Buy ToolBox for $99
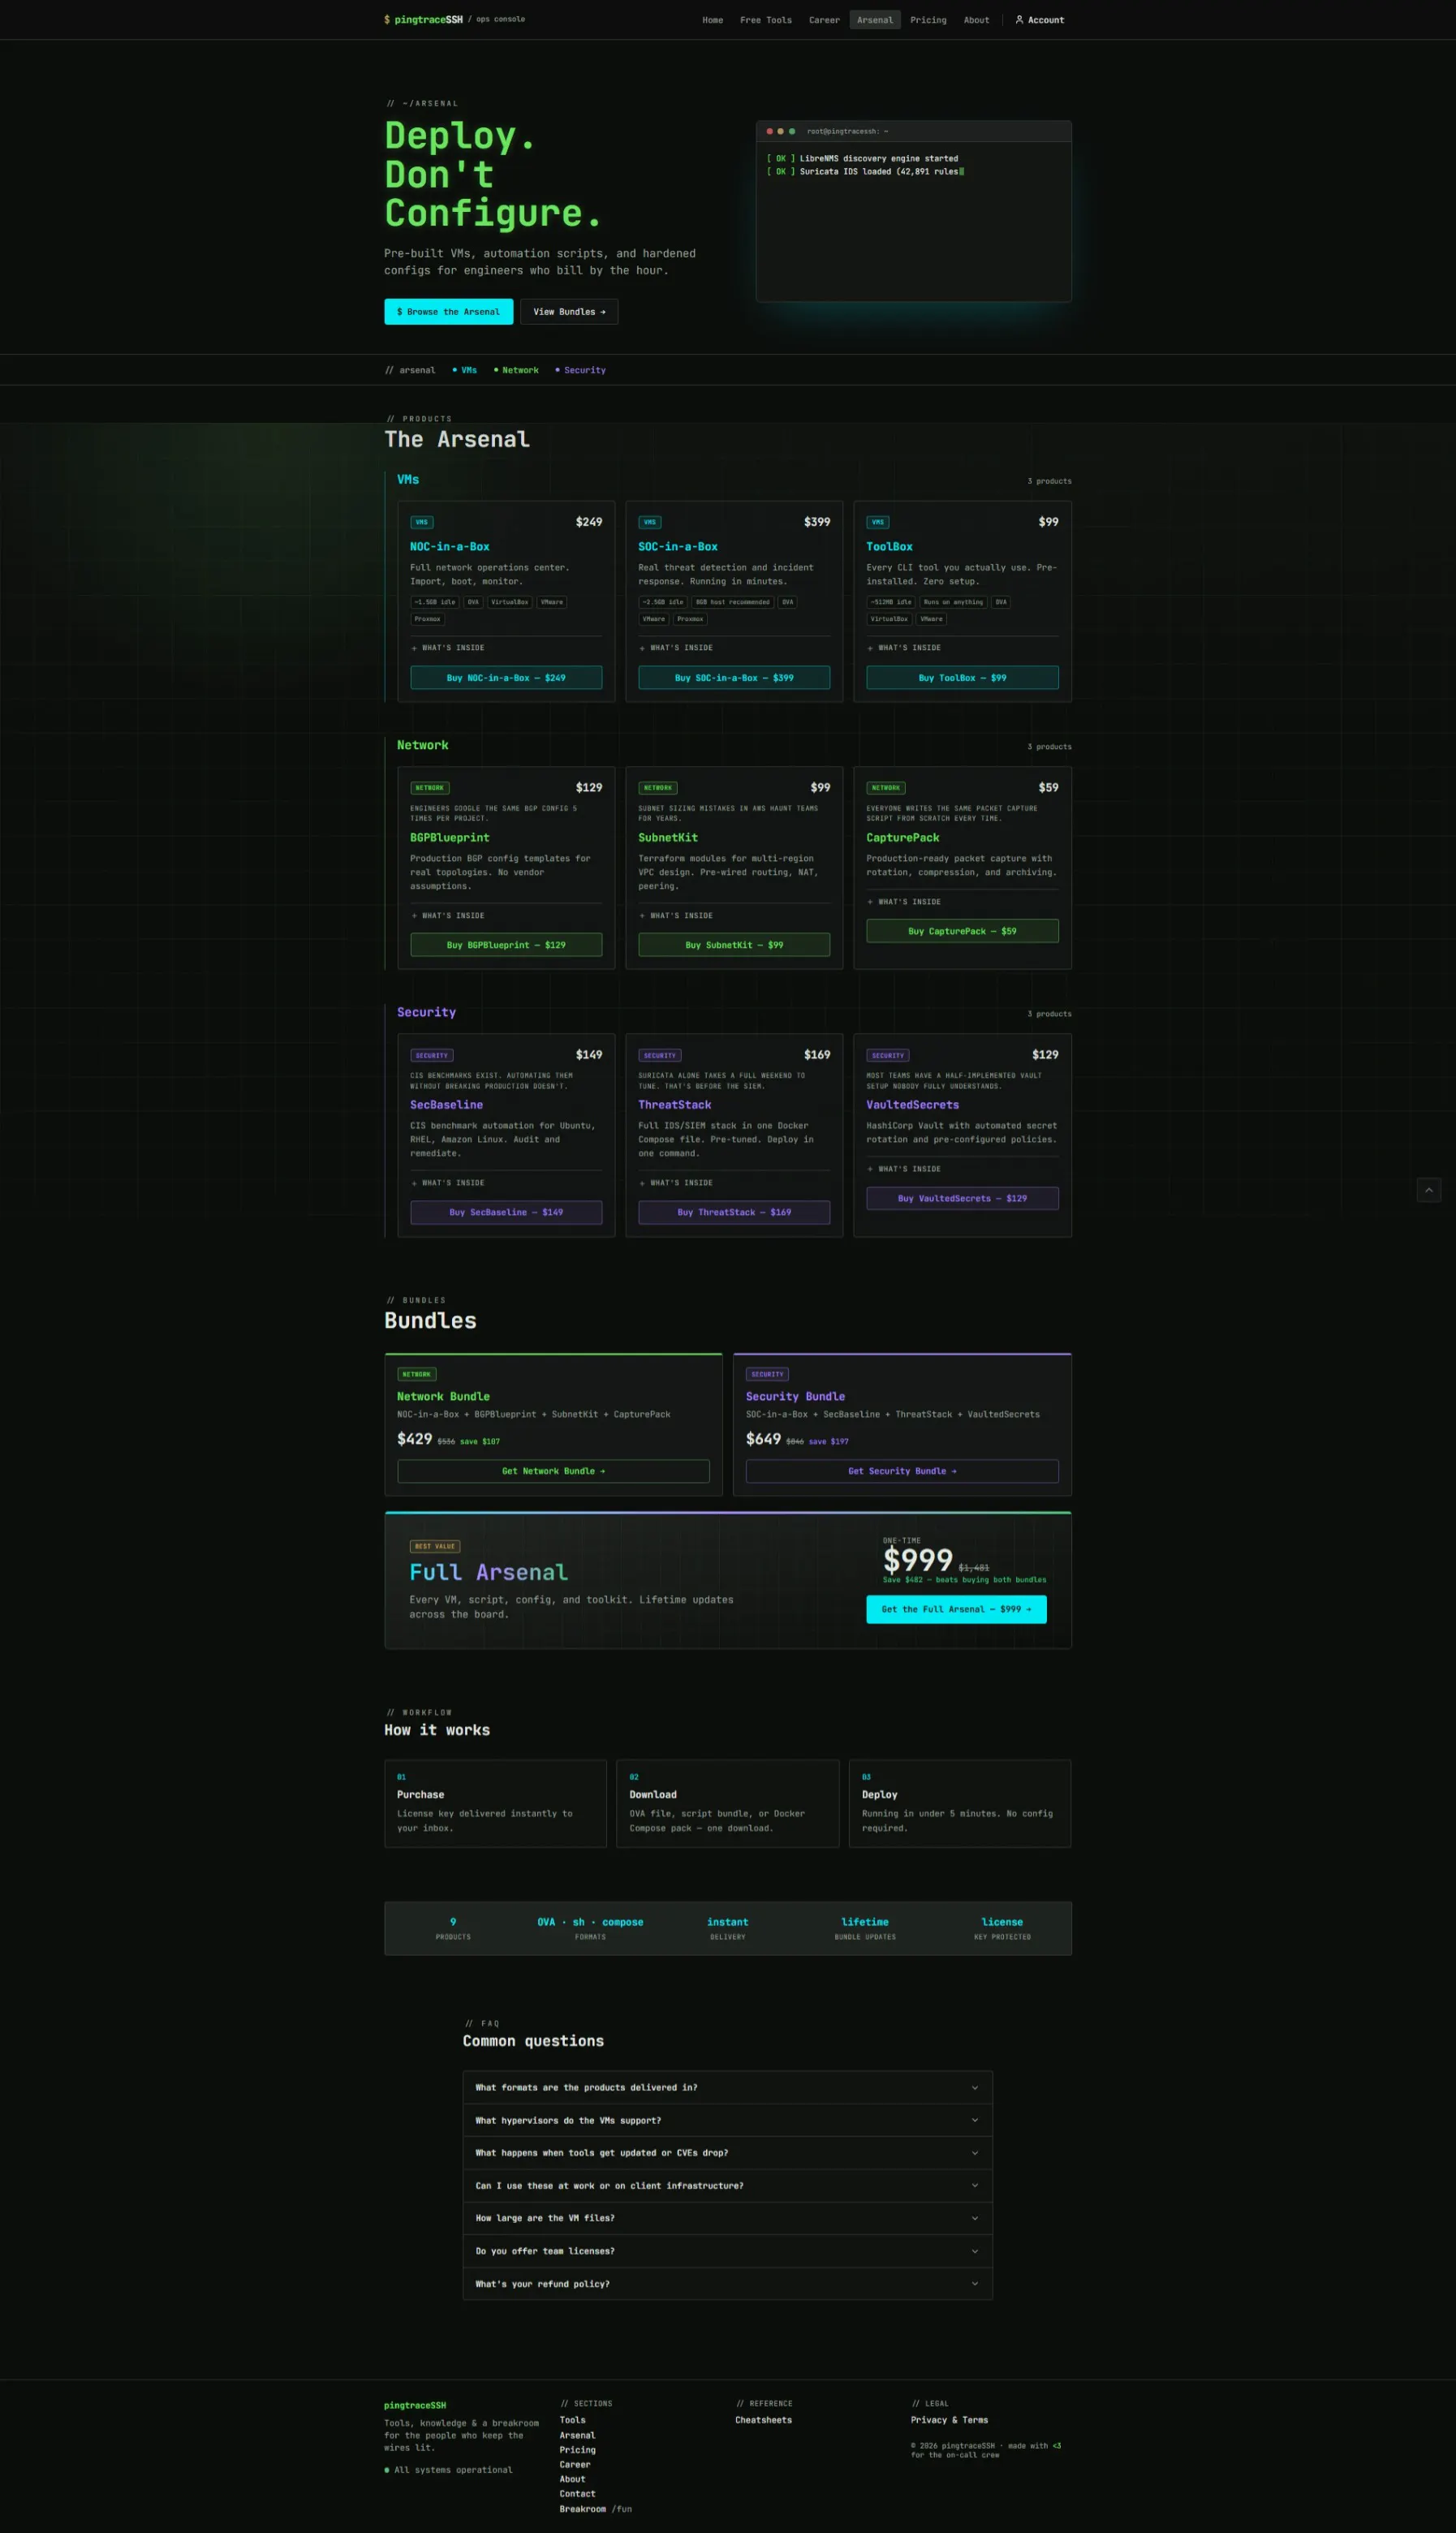This screenshot has height=2533, width=1456. coord(962,678)
